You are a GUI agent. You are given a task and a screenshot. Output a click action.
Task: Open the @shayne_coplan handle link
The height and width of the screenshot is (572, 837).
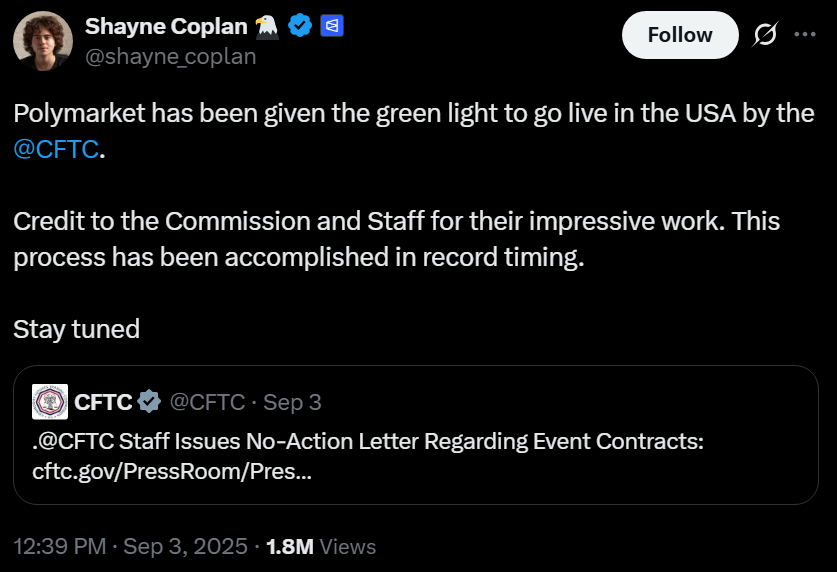tap(170, 56)
